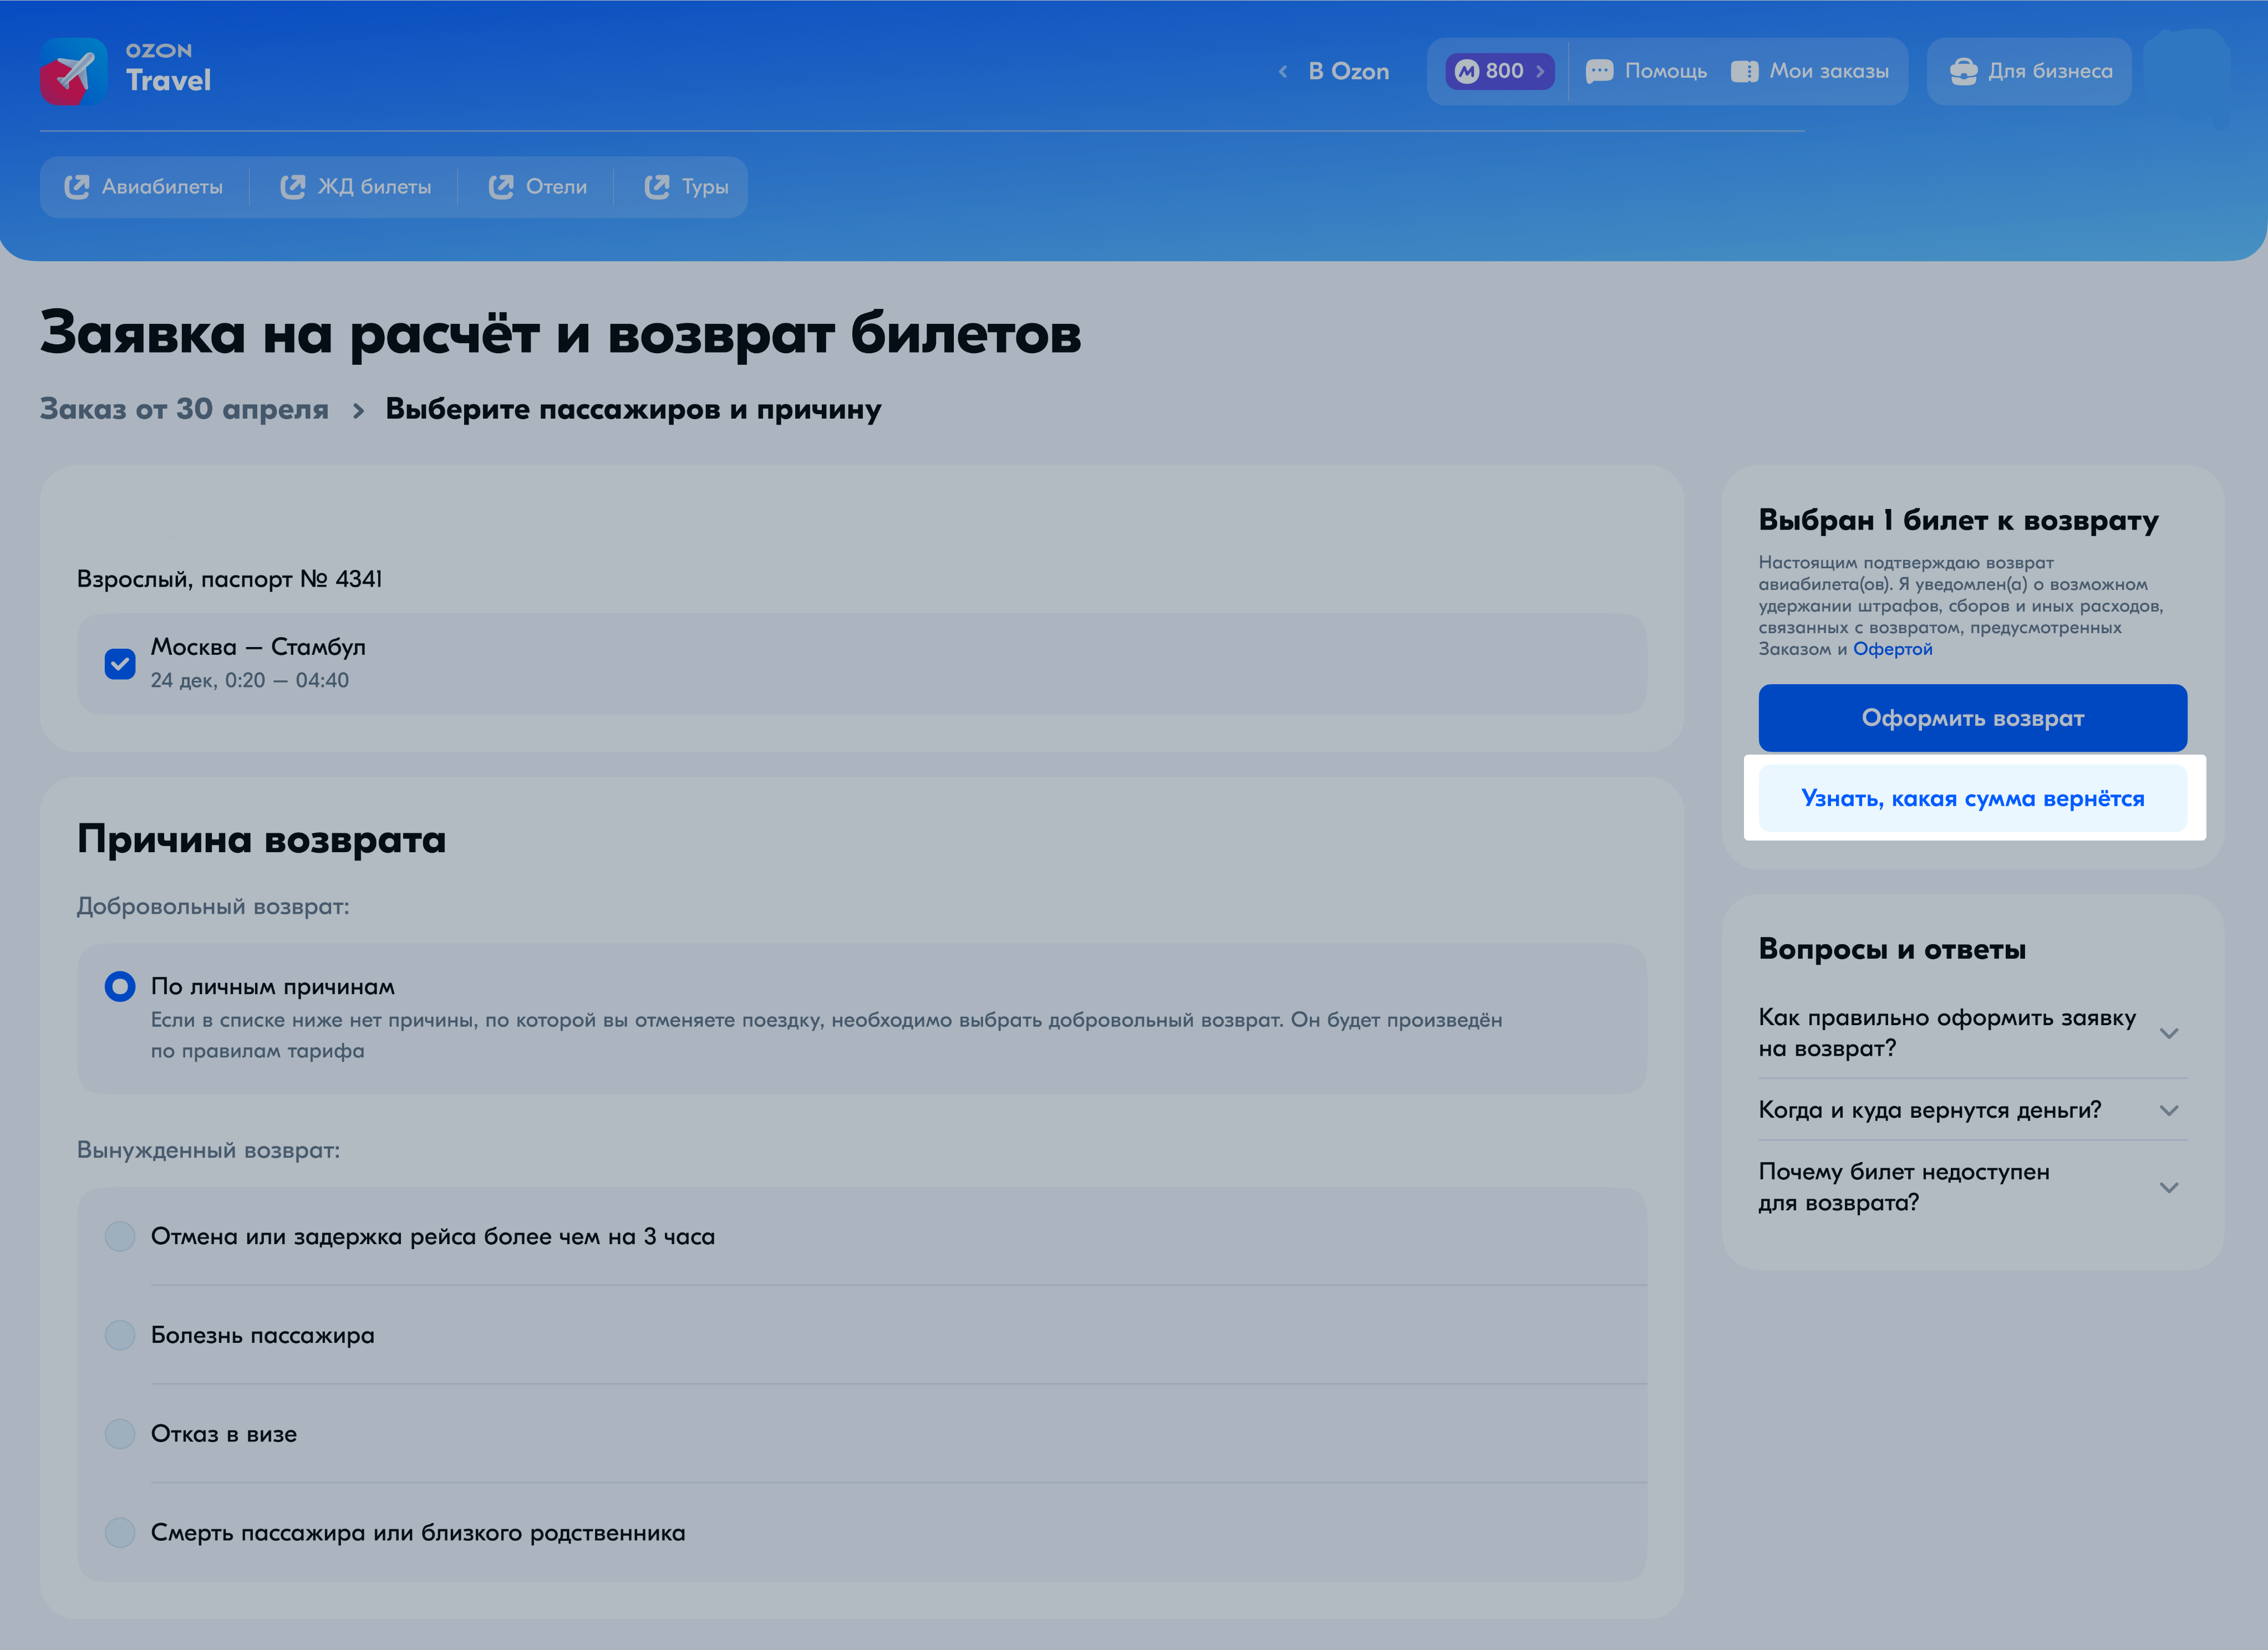The height and width of the screenshot is (1650, 2268).
Task: Click the Вынужденный возврат section label
Action: coord(209,1150)
